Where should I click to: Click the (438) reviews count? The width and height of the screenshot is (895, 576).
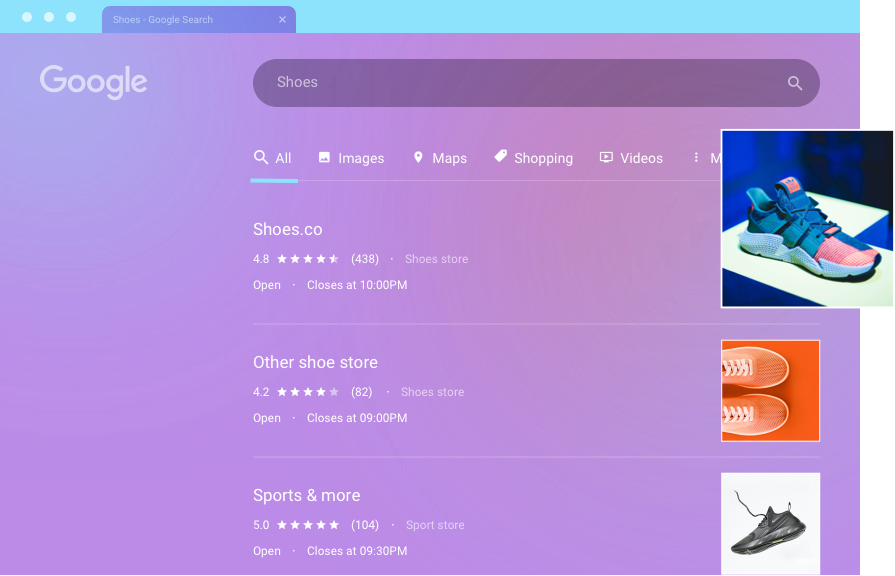click(x=365, y=259)
